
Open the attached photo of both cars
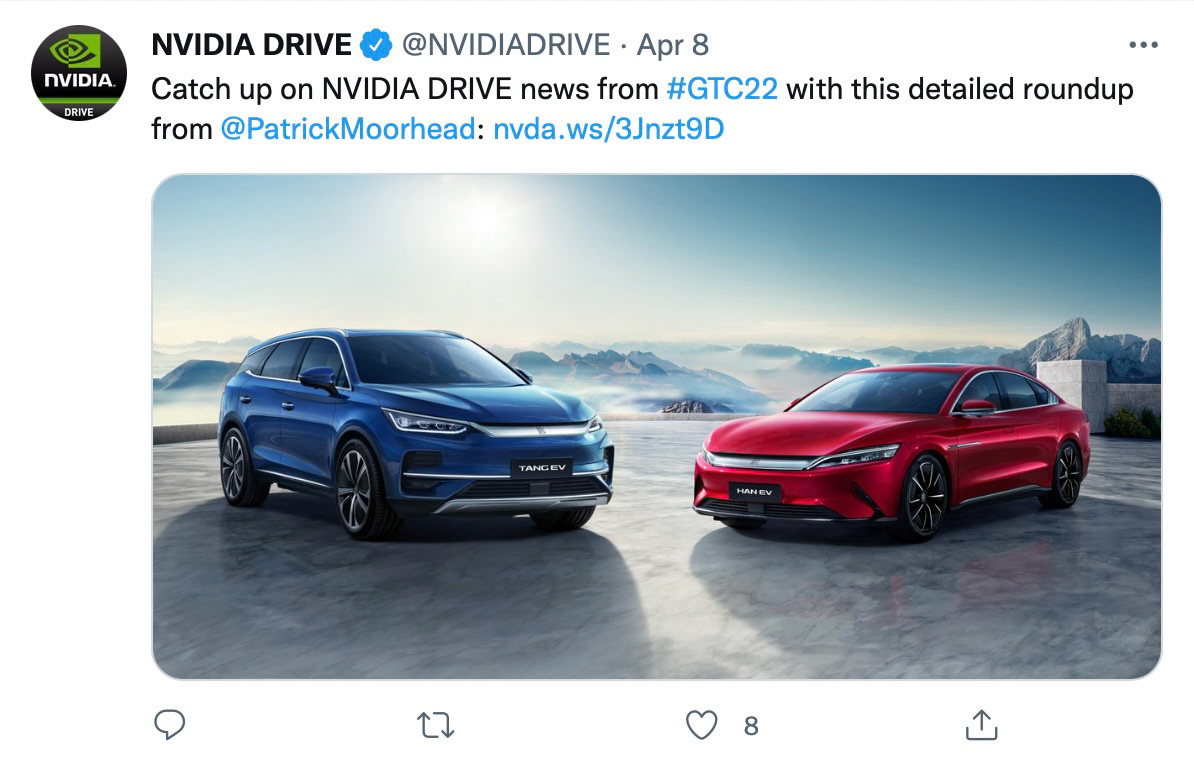coord(656,426)
